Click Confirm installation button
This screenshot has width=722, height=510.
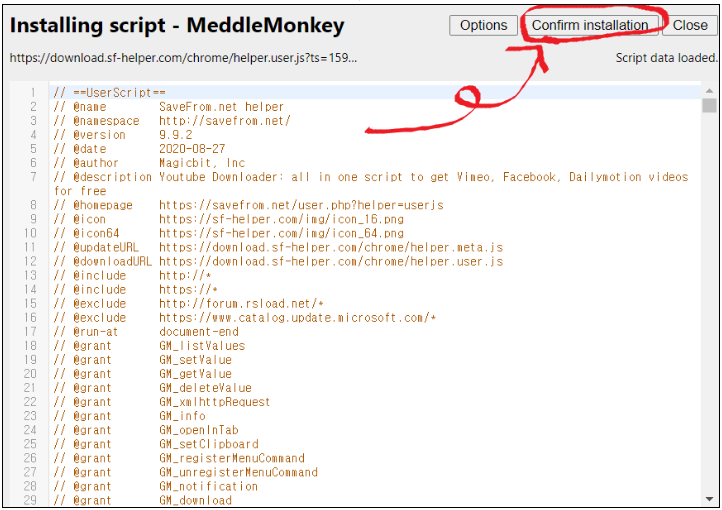point(590,25)
